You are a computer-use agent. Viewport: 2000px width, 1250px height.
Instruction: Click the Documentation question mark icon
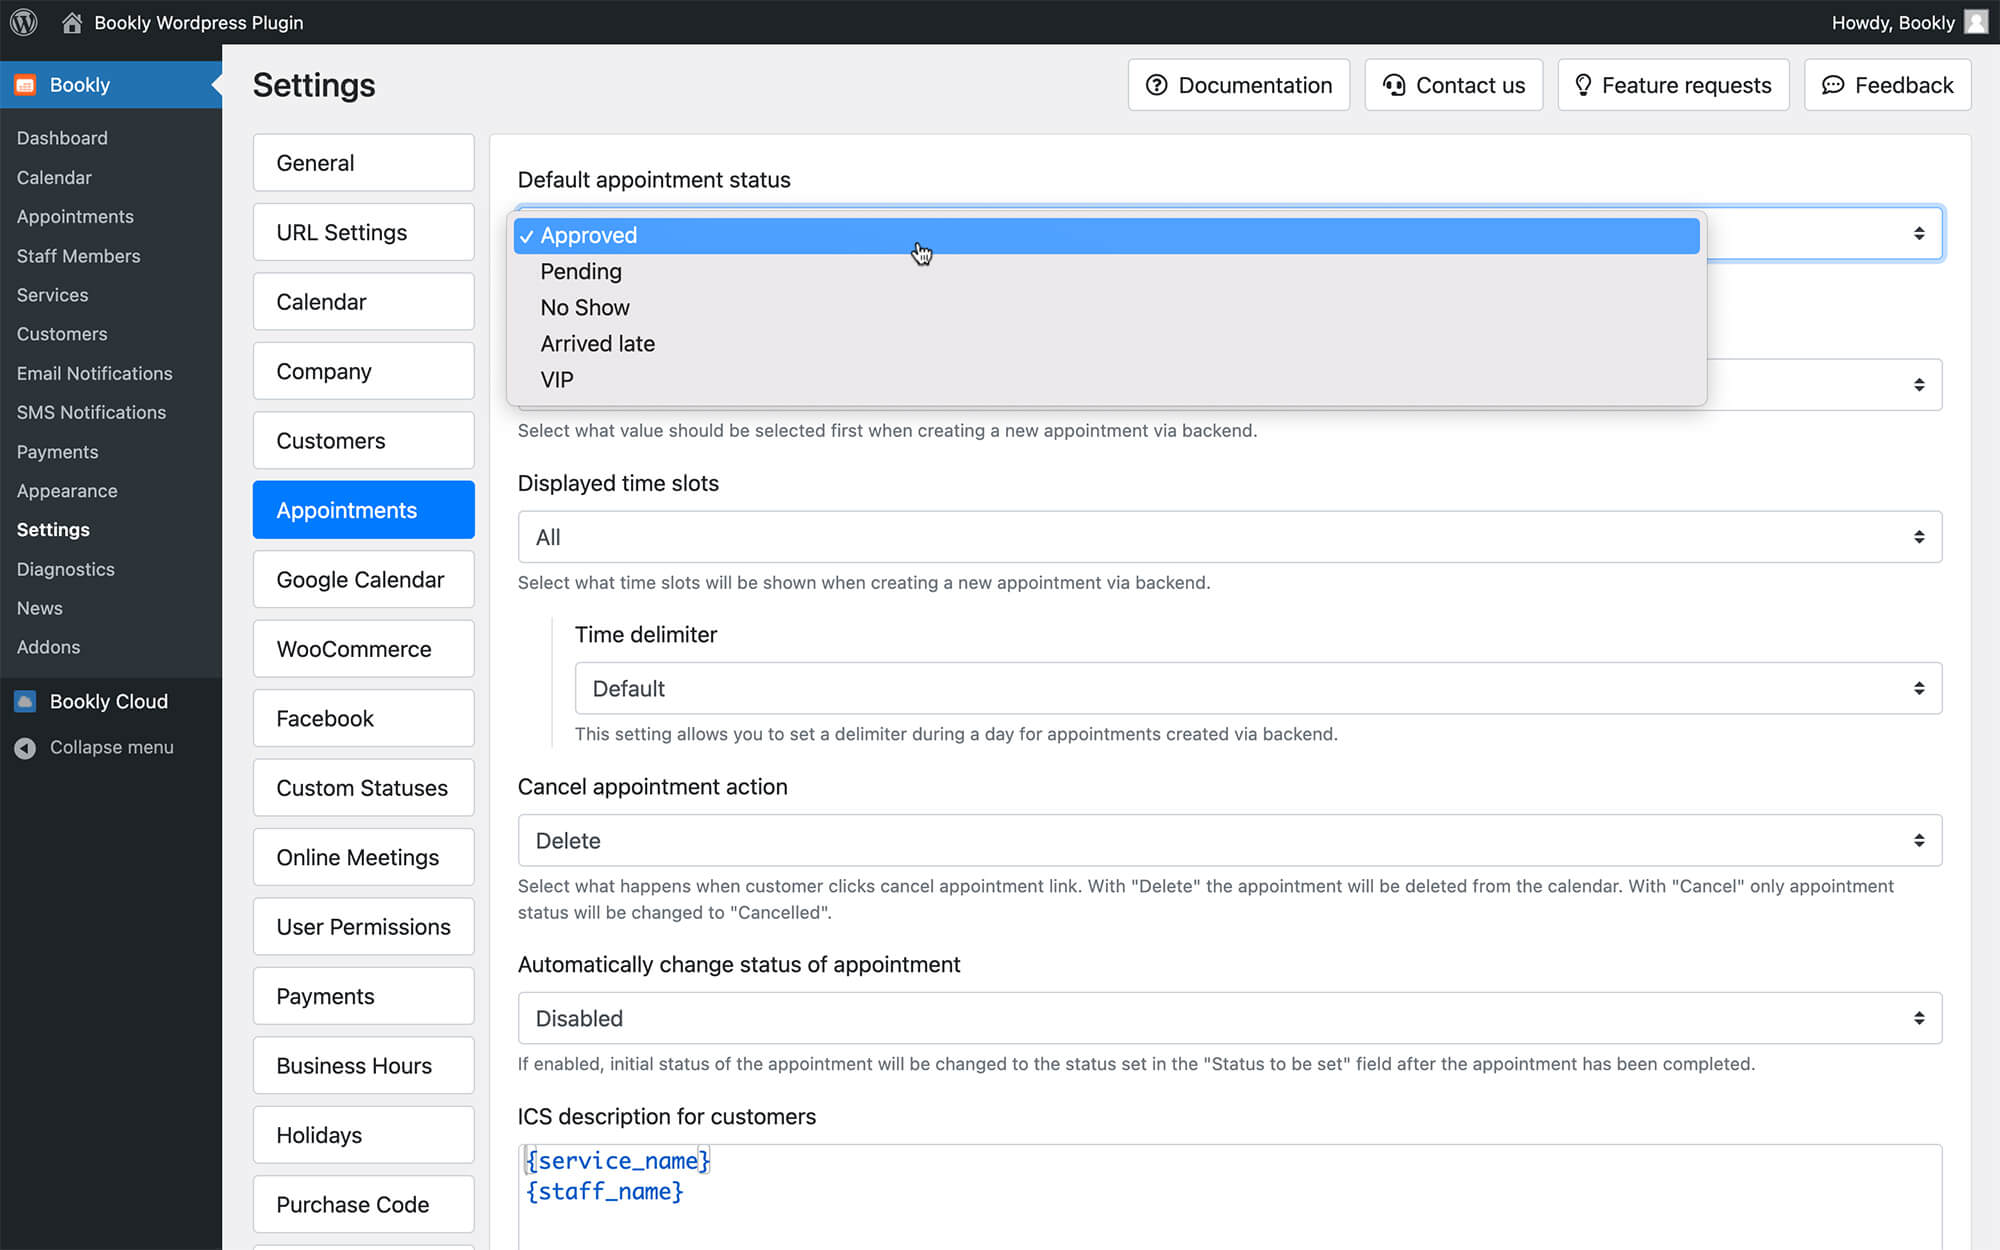pyautogui.click(x=1157, y=85)
